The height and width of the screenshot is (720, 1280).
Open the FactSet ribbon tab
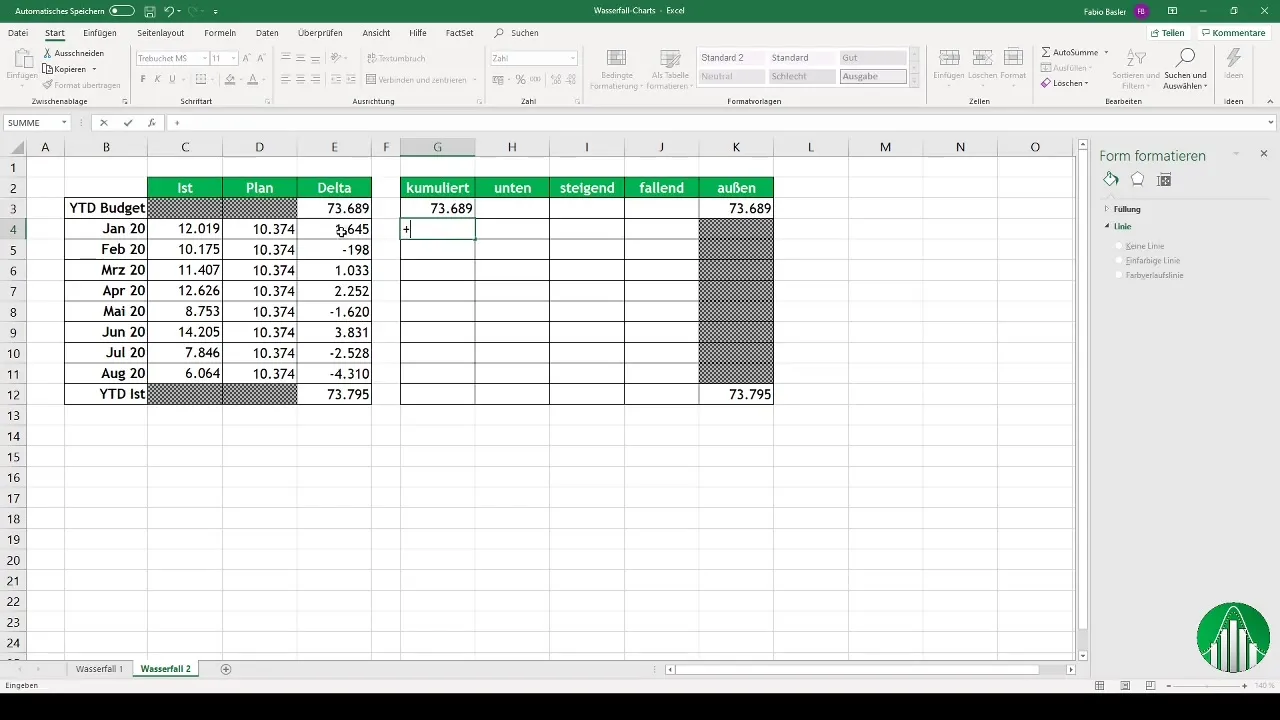tap(459, 33)
